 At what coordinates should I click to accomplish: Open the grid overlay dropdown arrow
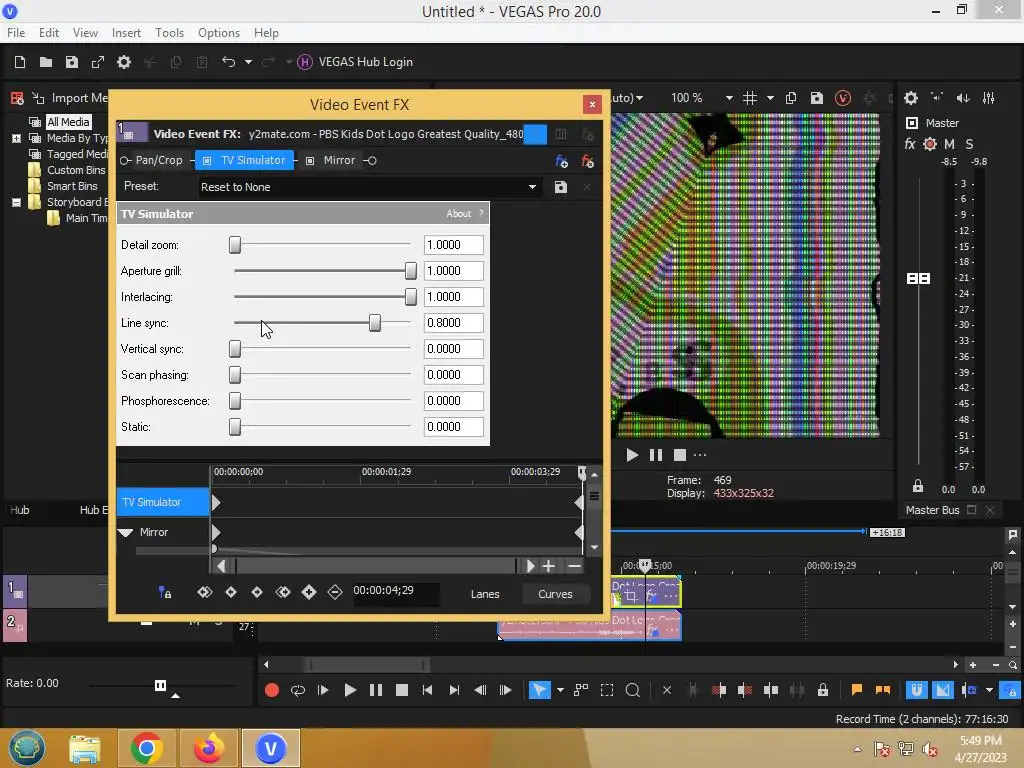771,98
